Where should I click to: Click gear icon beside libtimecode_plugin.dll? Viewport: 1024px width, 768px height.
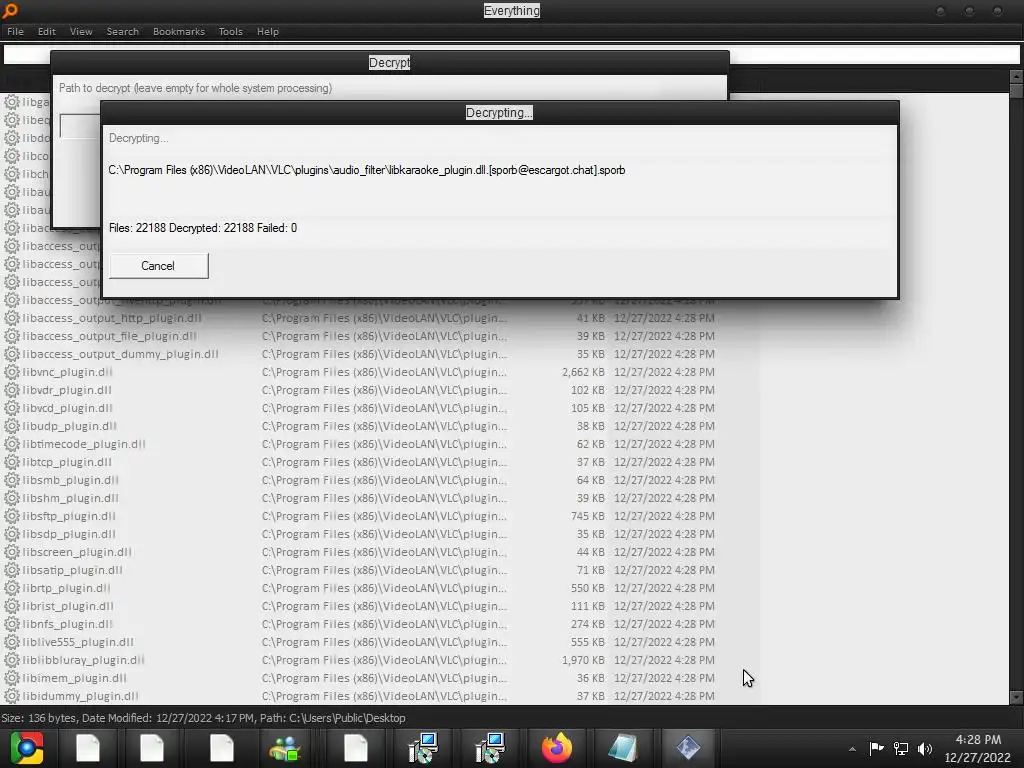point(12,444)
